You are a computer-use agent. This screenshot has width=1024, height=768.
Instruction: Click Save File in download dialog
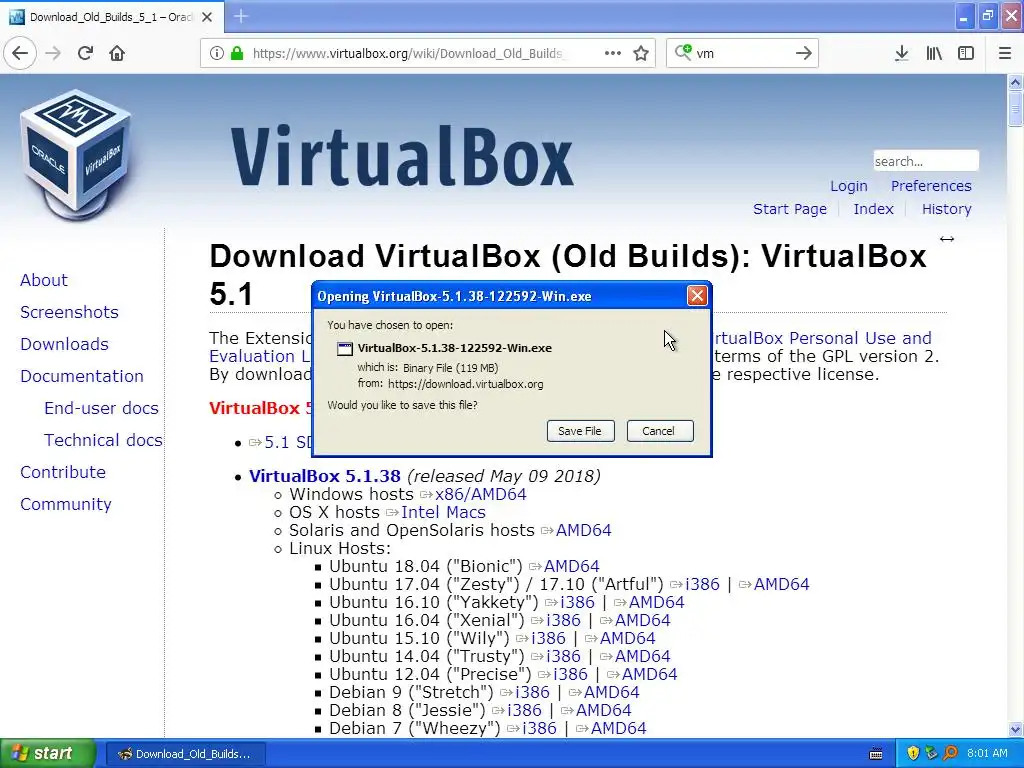coord(580,431)
